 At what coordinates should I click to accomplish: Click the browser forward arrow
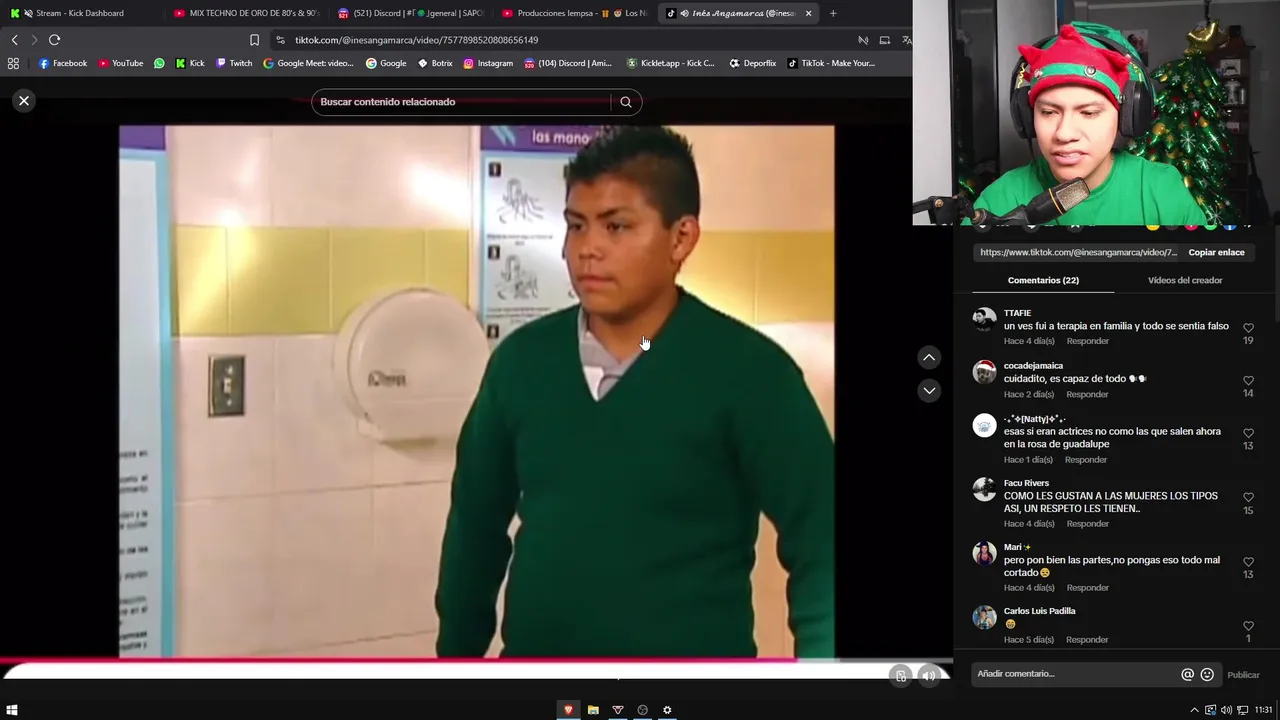click(x=34, y=40)
